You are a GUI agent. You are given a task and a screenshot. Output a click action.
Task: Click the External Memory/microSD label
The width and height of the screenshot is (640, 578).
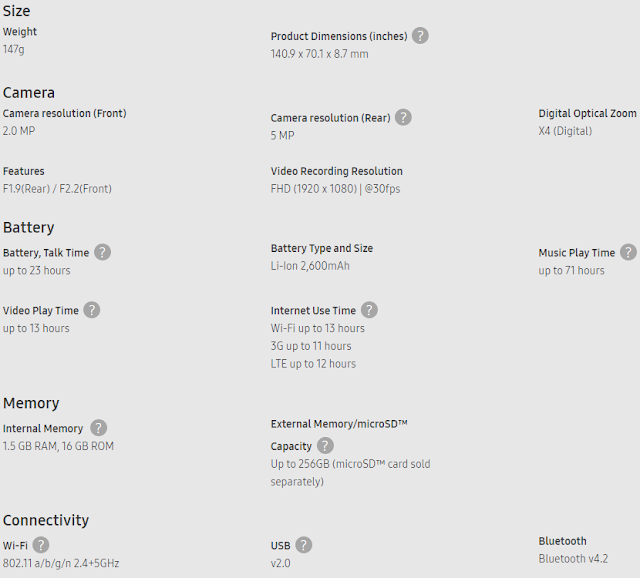(339, 424)
